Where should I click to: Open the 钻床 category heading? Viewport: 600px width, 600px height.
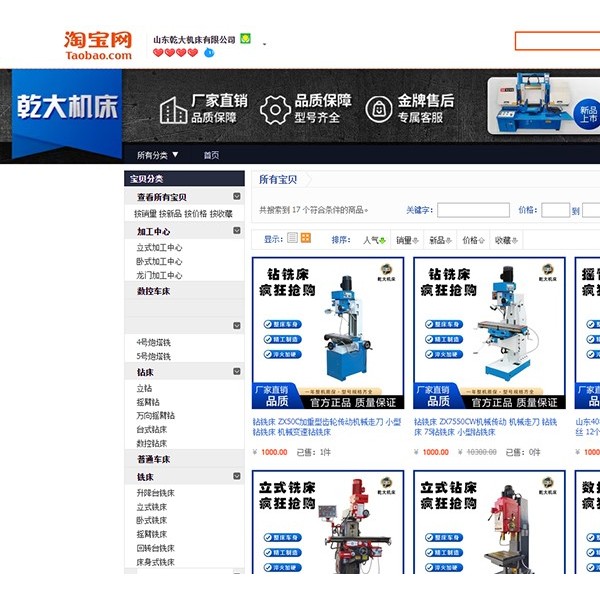click(145, 372)
